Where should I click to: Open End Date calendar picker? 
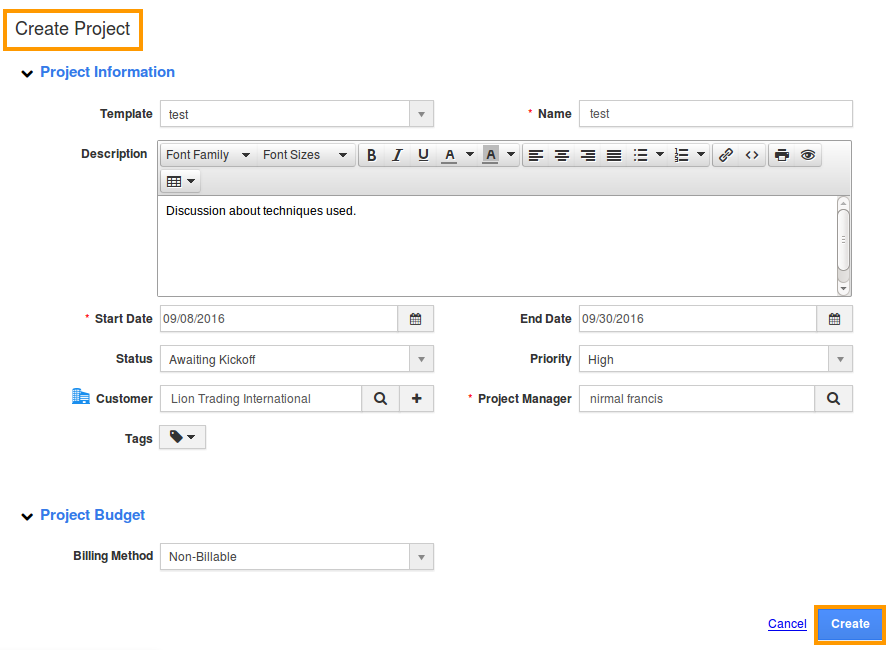coord(834,319)
